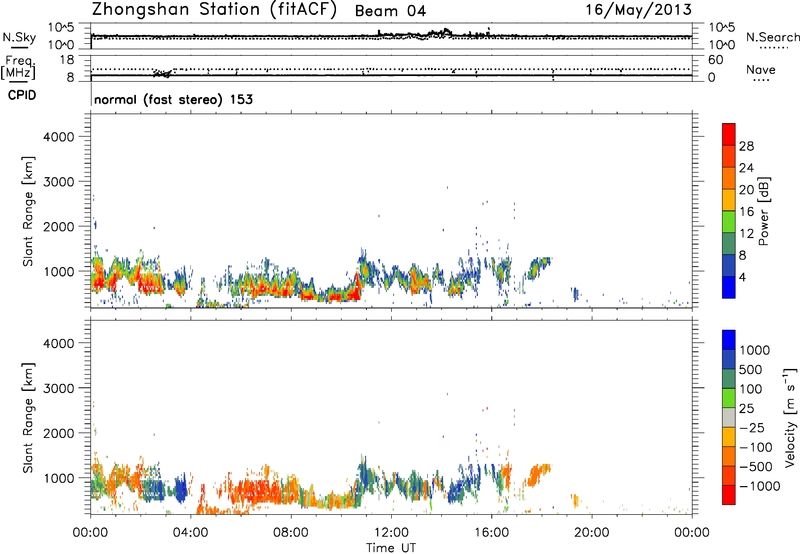Click the 'Nave' legend label
The width and height of the screenshot is (800, 554).
click(761, 70)
